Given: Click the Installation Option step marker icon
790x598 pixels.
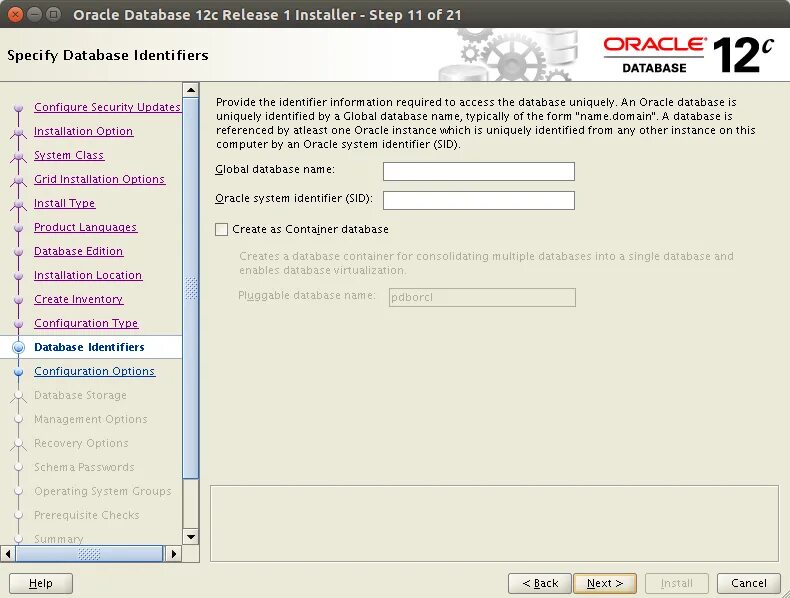Looking at the screenshot, I should pos(19,132).
